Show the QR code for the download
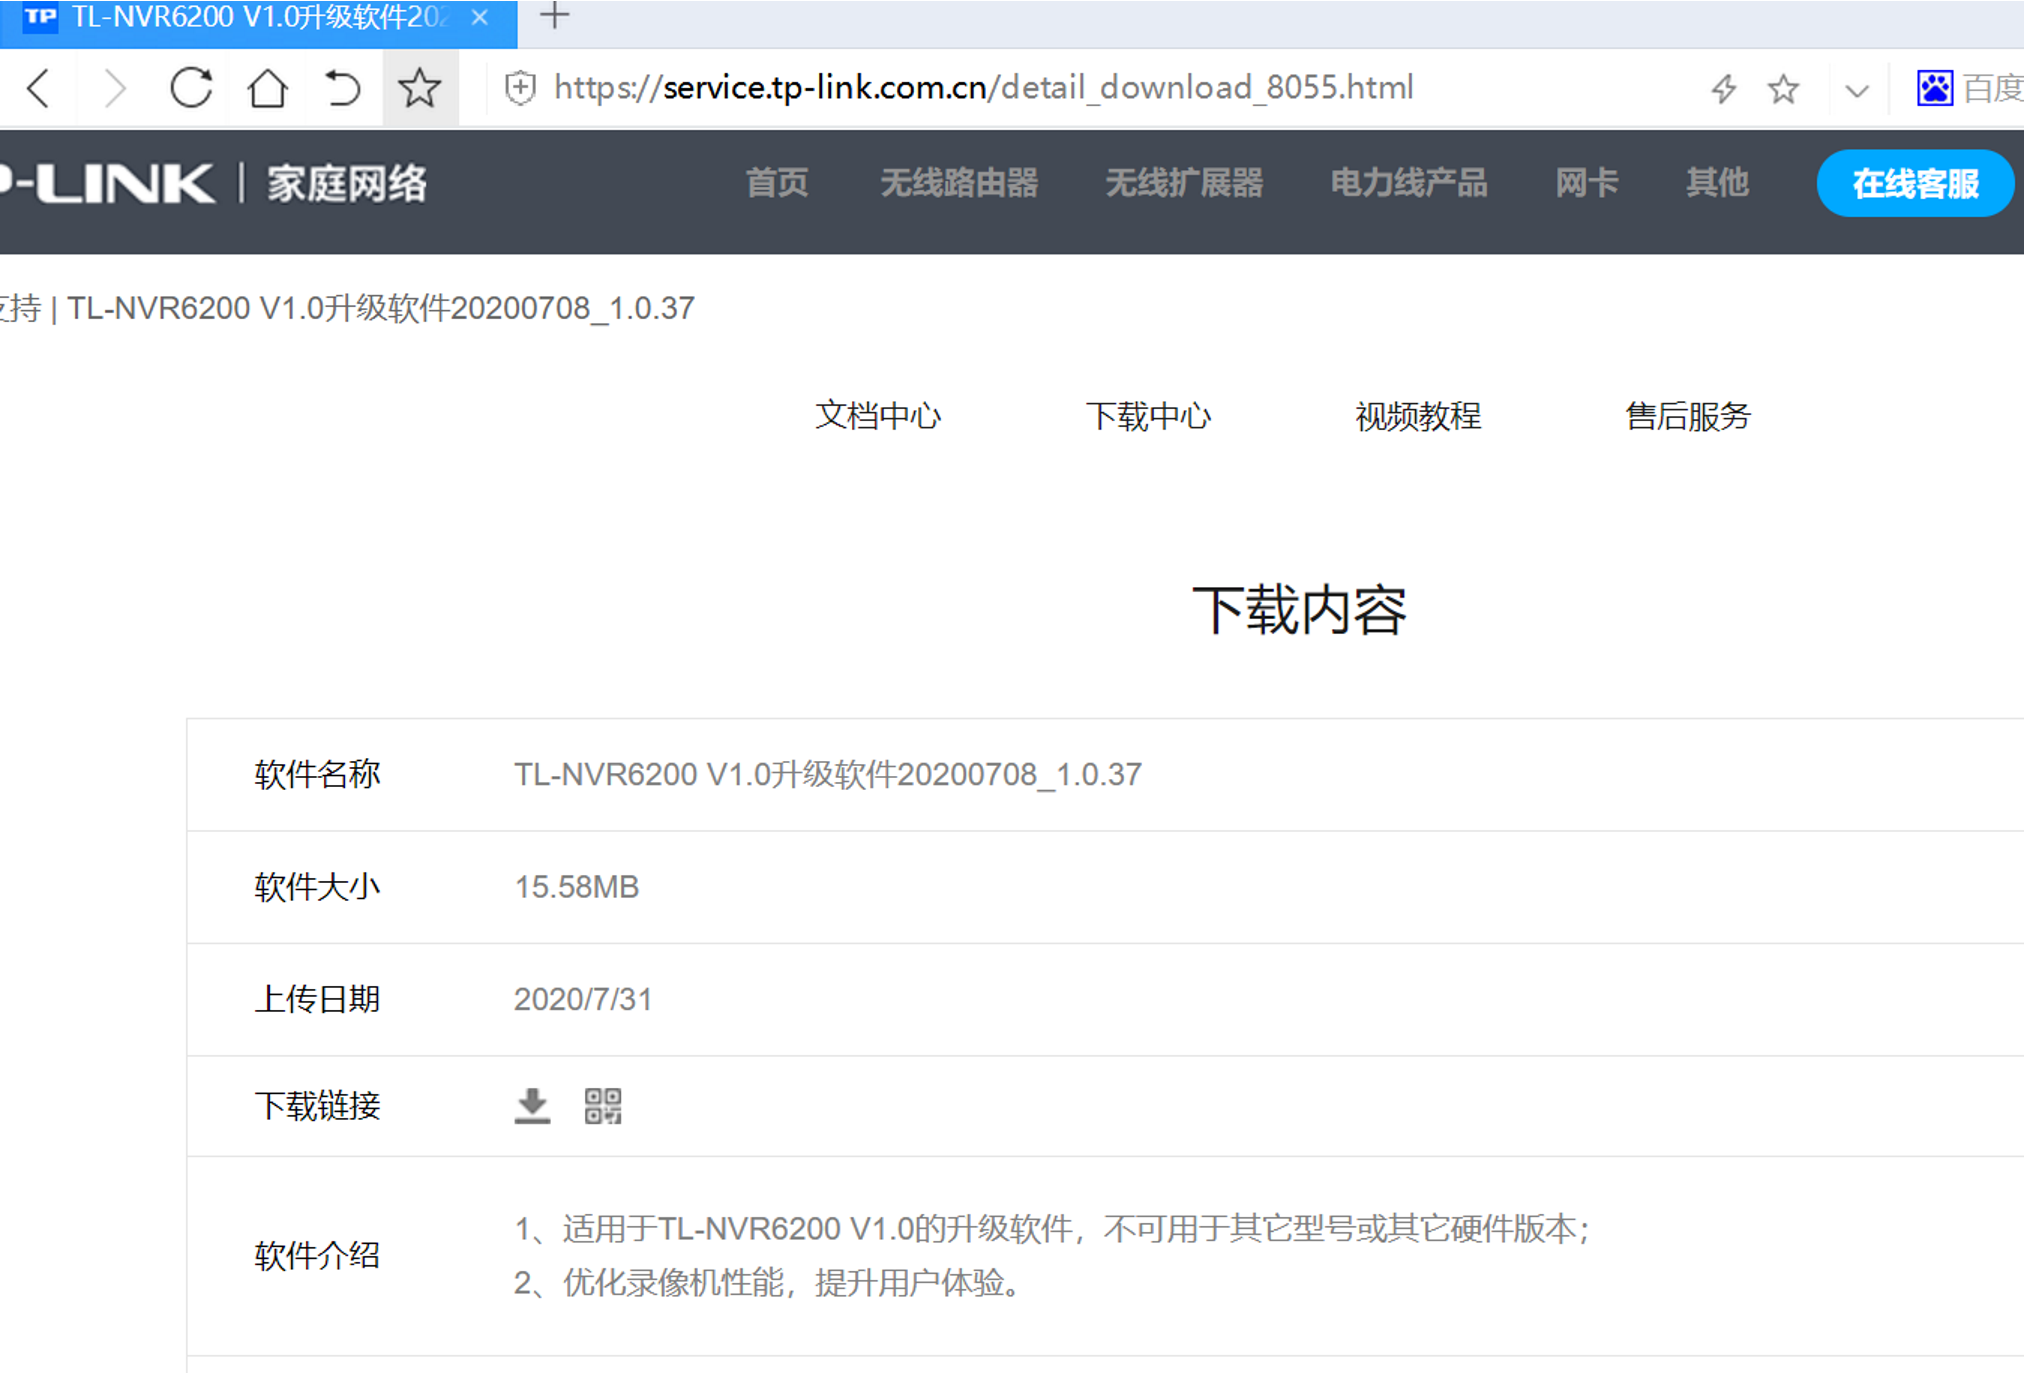 tap(603, 1106)
